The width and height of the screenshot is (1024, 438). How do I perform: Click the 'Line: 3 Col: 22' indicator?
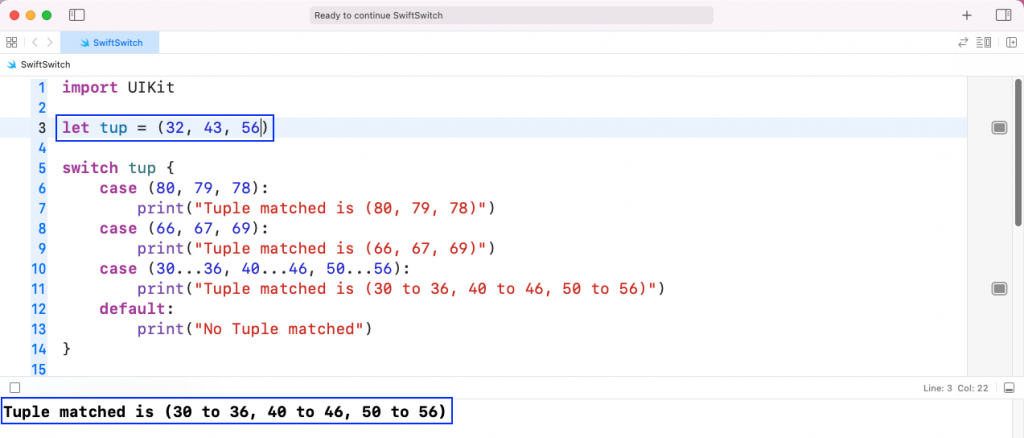(955, 388)
